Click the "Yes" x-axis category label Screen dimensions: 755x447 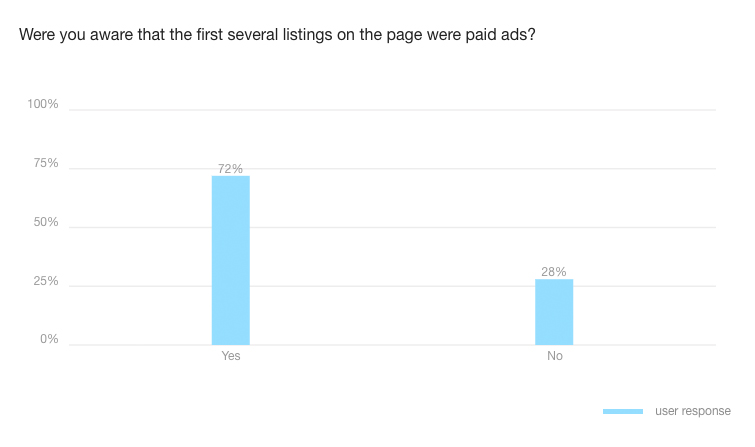pos(230,356)
